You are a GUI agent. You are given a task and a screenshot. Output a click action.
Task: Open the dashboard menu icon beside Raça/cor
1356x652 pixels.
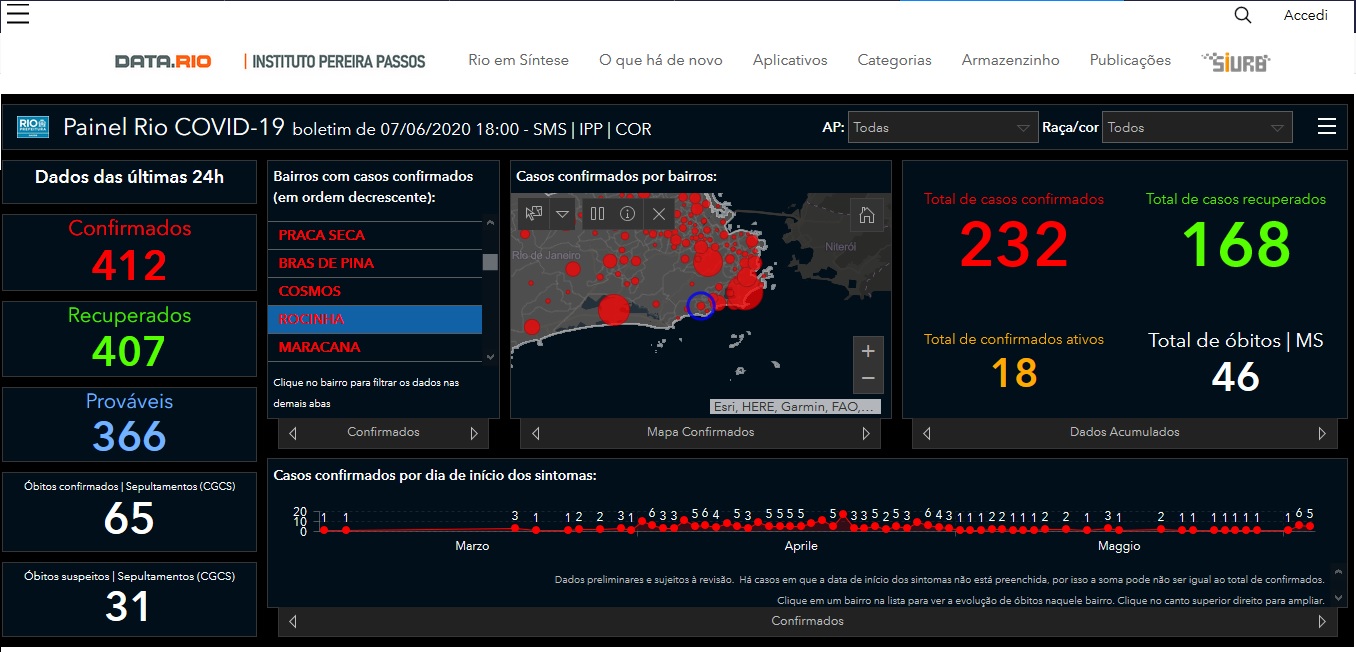(x=1327, y=126)
